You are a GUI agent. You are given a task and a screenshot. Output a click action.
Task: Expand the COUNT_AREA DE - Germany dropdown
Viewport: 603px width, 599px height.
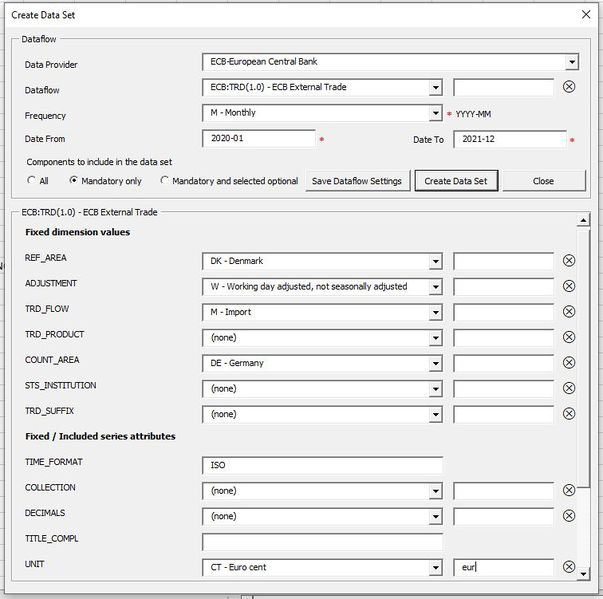(435, 364)
